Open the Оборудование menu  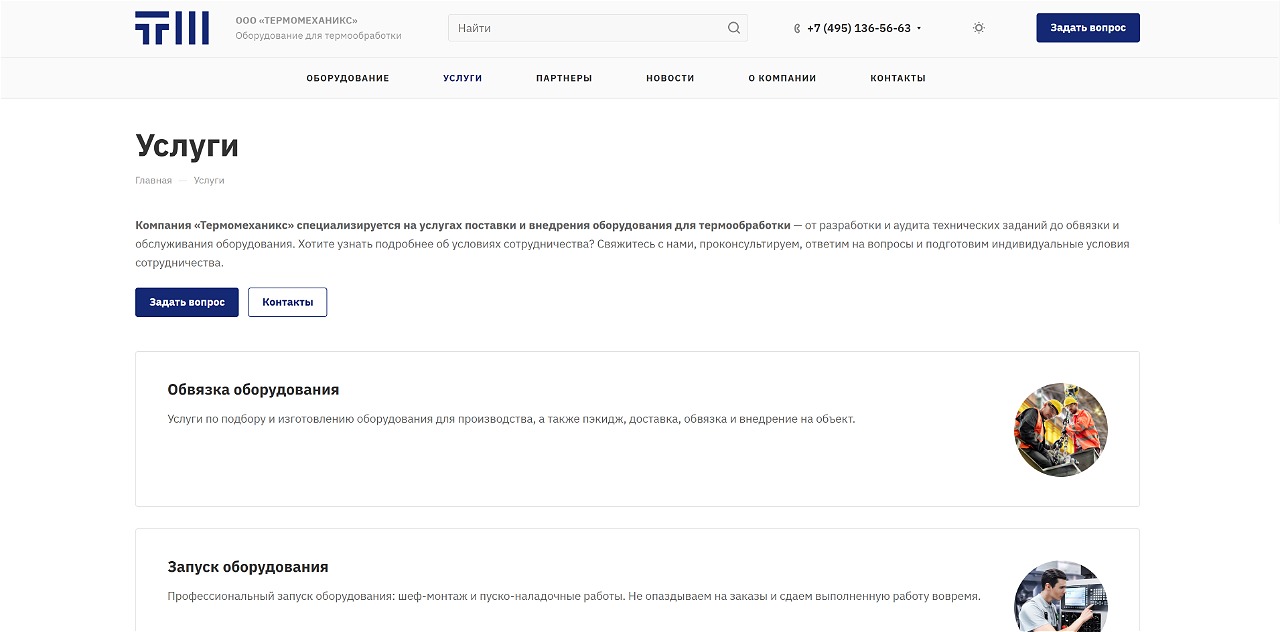pyautogui.click(x=348, y=78)
